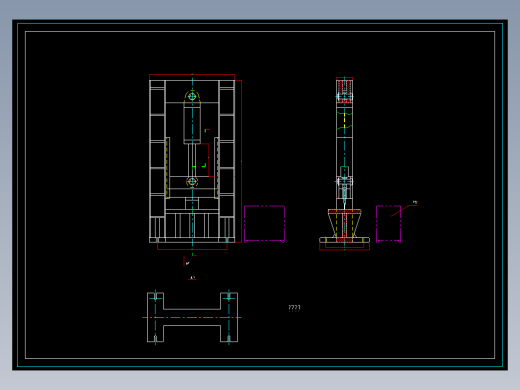520x390 pixels.
Task: Select the magenta dashed box with the leader line
Action: point(389,224)
